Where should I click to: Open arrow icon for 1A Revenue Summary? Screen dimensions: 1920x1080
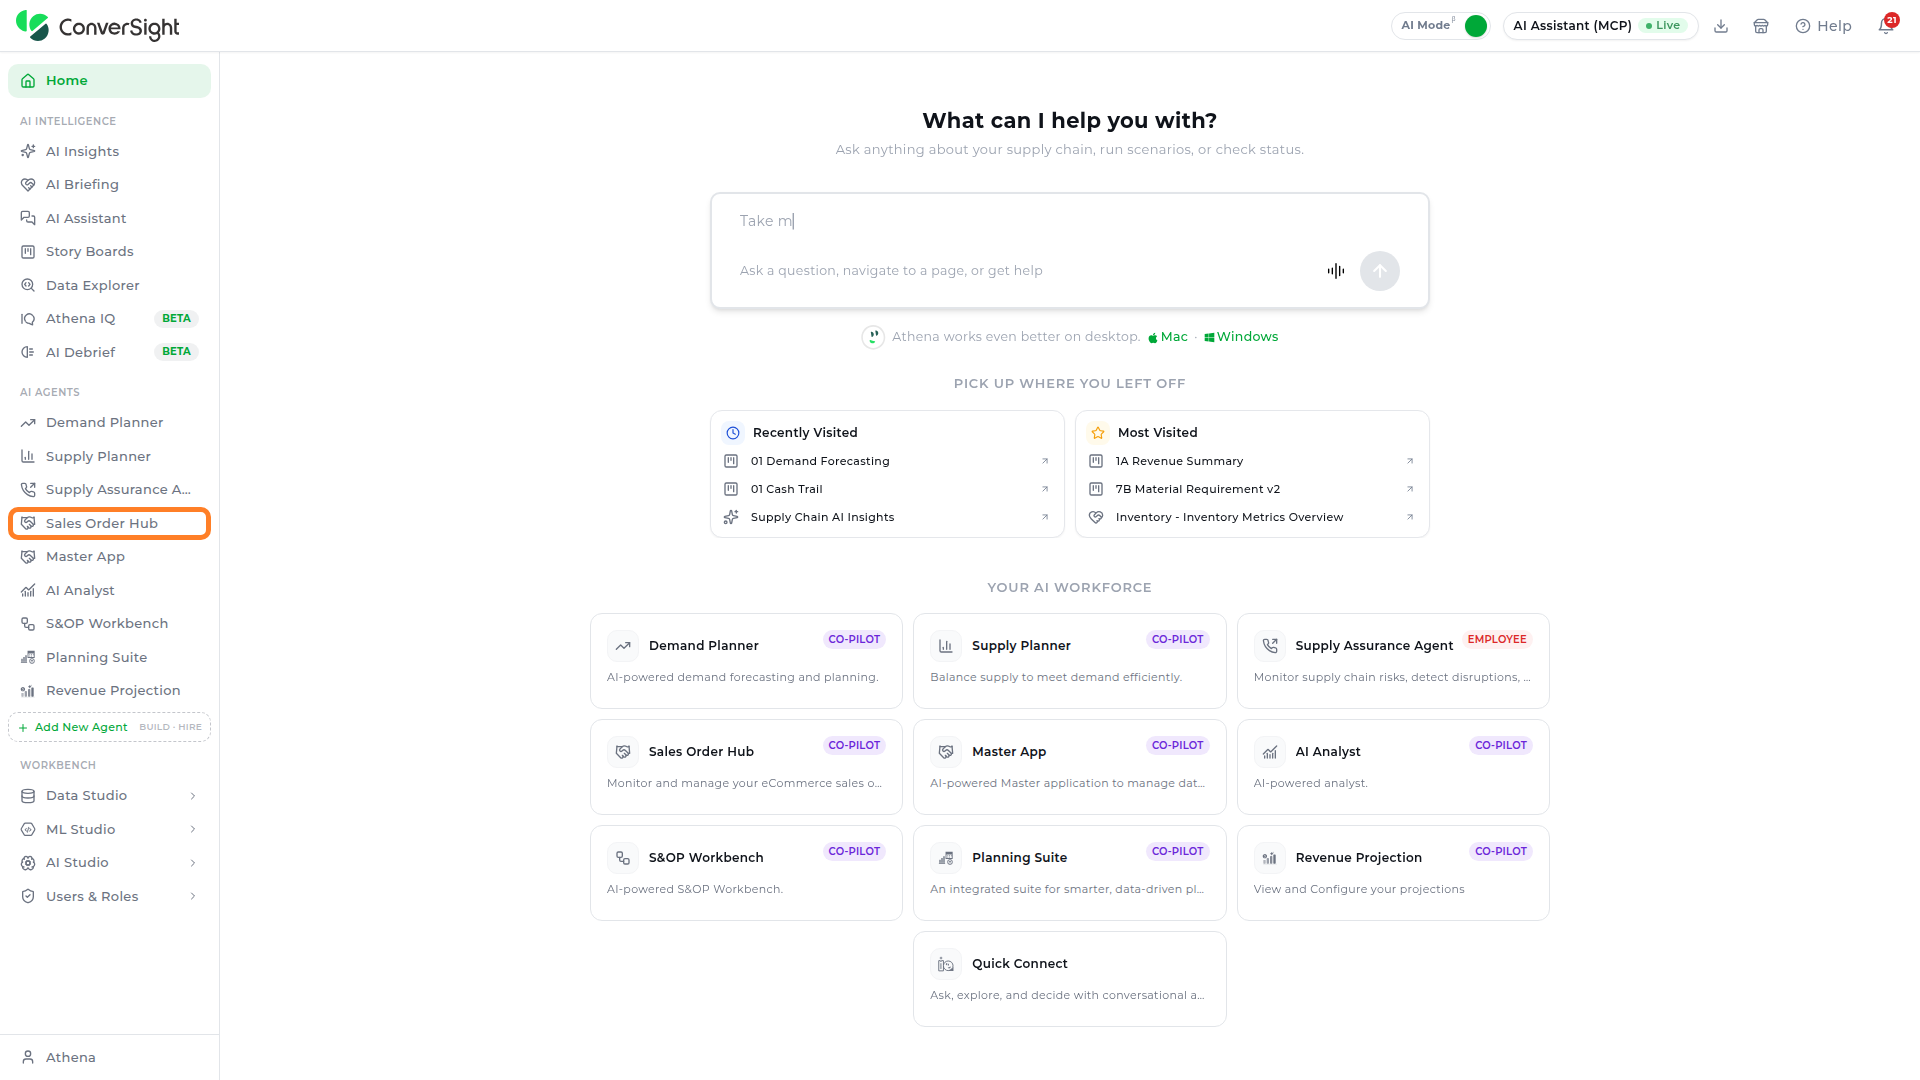(x=1410, y=461)
